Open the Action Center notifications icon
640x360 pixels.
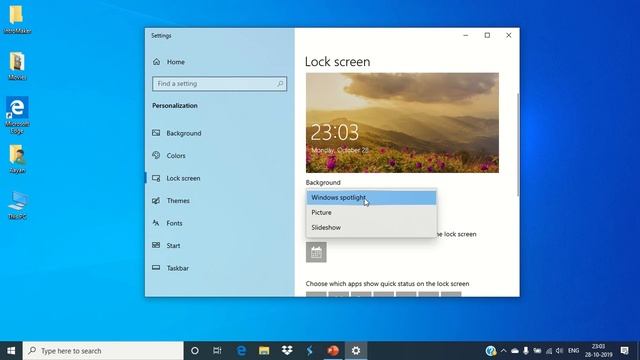point(624,351)
